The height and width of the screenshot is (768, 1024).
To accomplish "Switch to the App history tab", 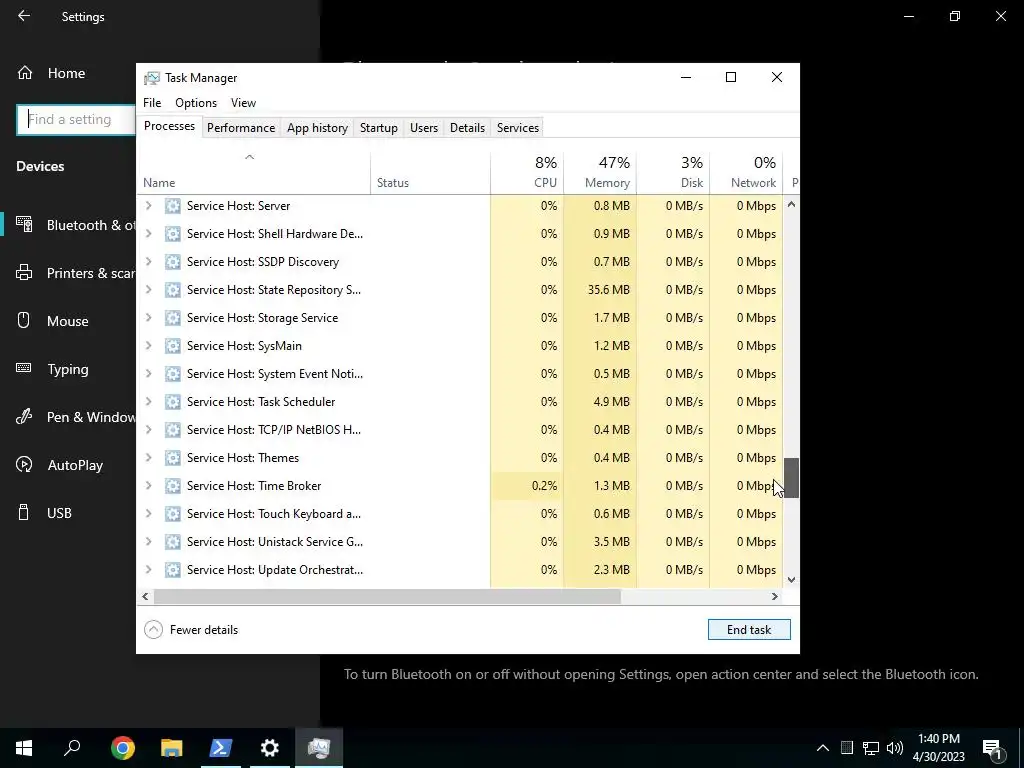I will [x=317, y=128].
